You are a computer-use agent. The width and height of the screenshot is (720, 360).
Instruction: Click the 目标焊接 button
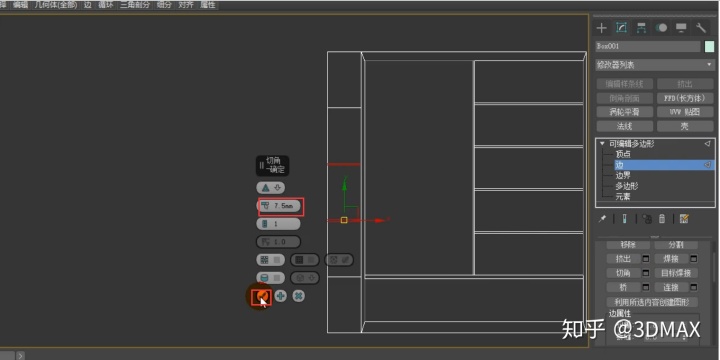coord(676,273)
